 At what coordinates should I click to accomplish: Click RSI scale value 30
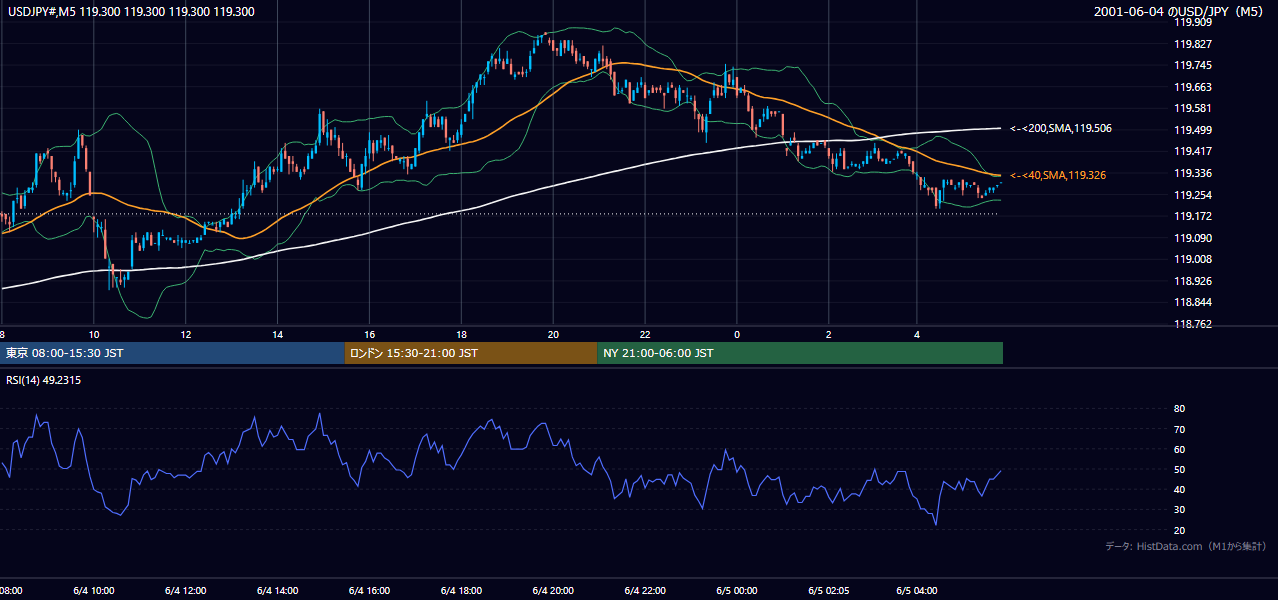coord(1180,510)
